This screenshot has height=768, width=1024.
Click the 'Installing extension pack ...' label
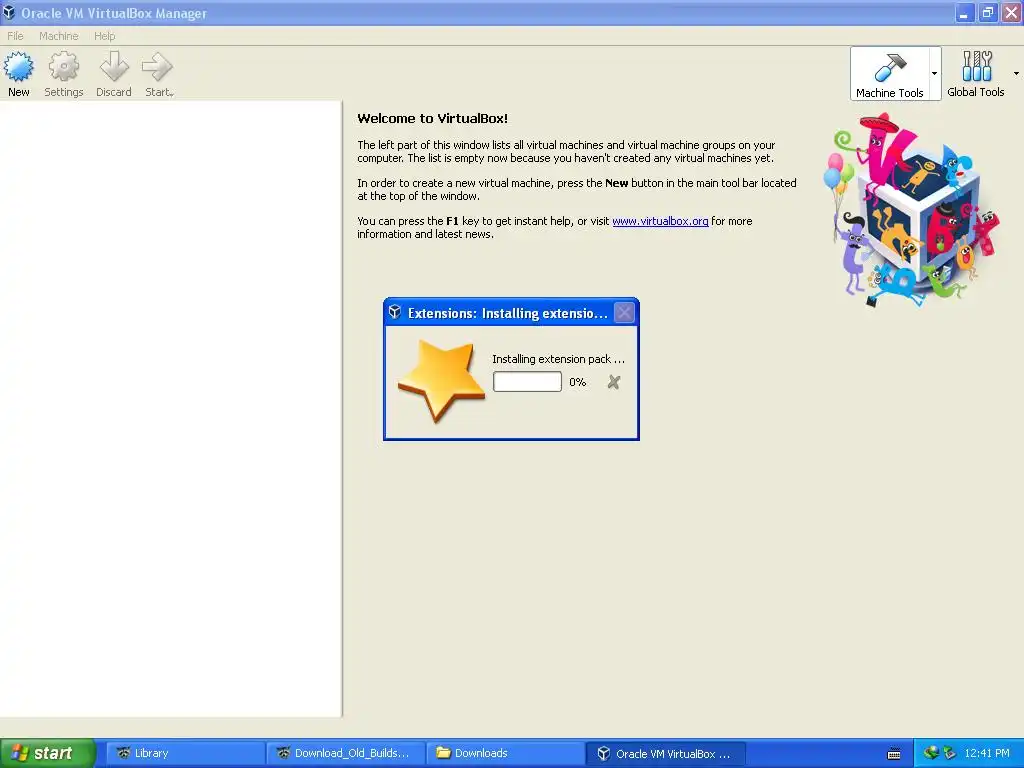coord(558,359)
